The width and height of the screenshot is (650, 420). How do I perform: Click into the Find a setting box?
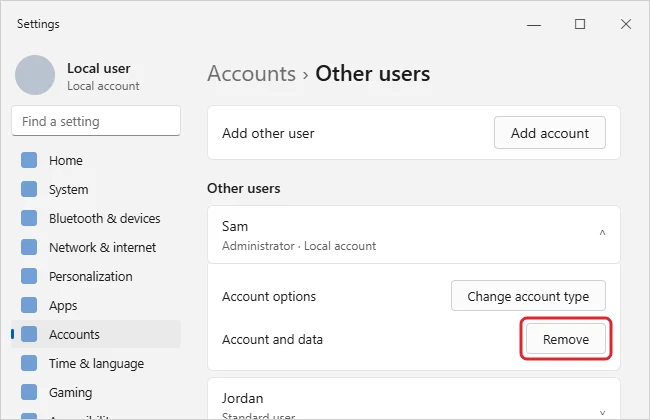[96, 121]
